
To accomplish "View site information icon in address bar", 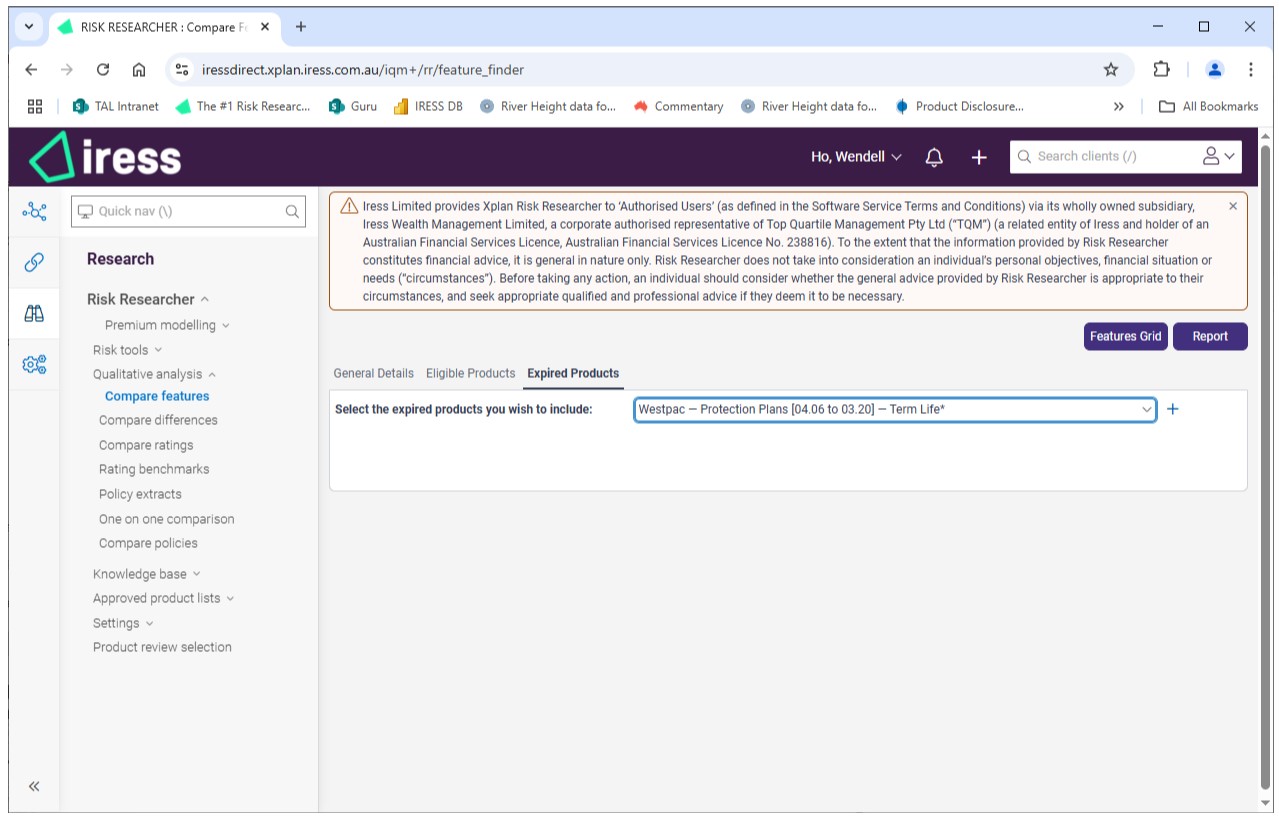I will (x=181, y=70).
